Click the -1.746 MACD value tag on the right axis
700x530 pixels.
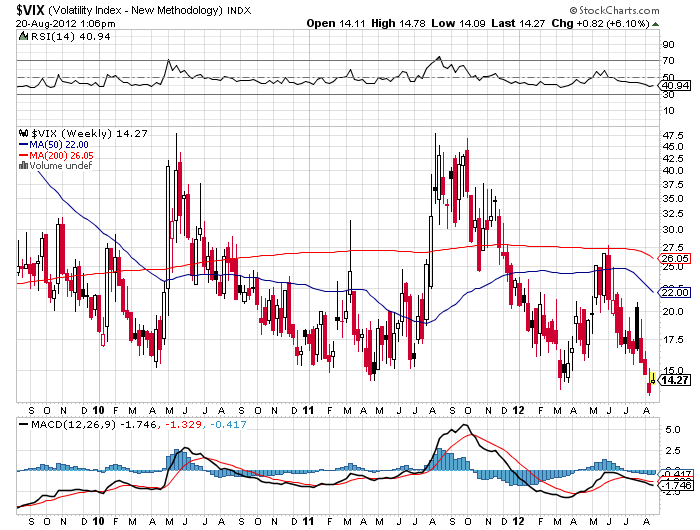[x=676, y=485]
